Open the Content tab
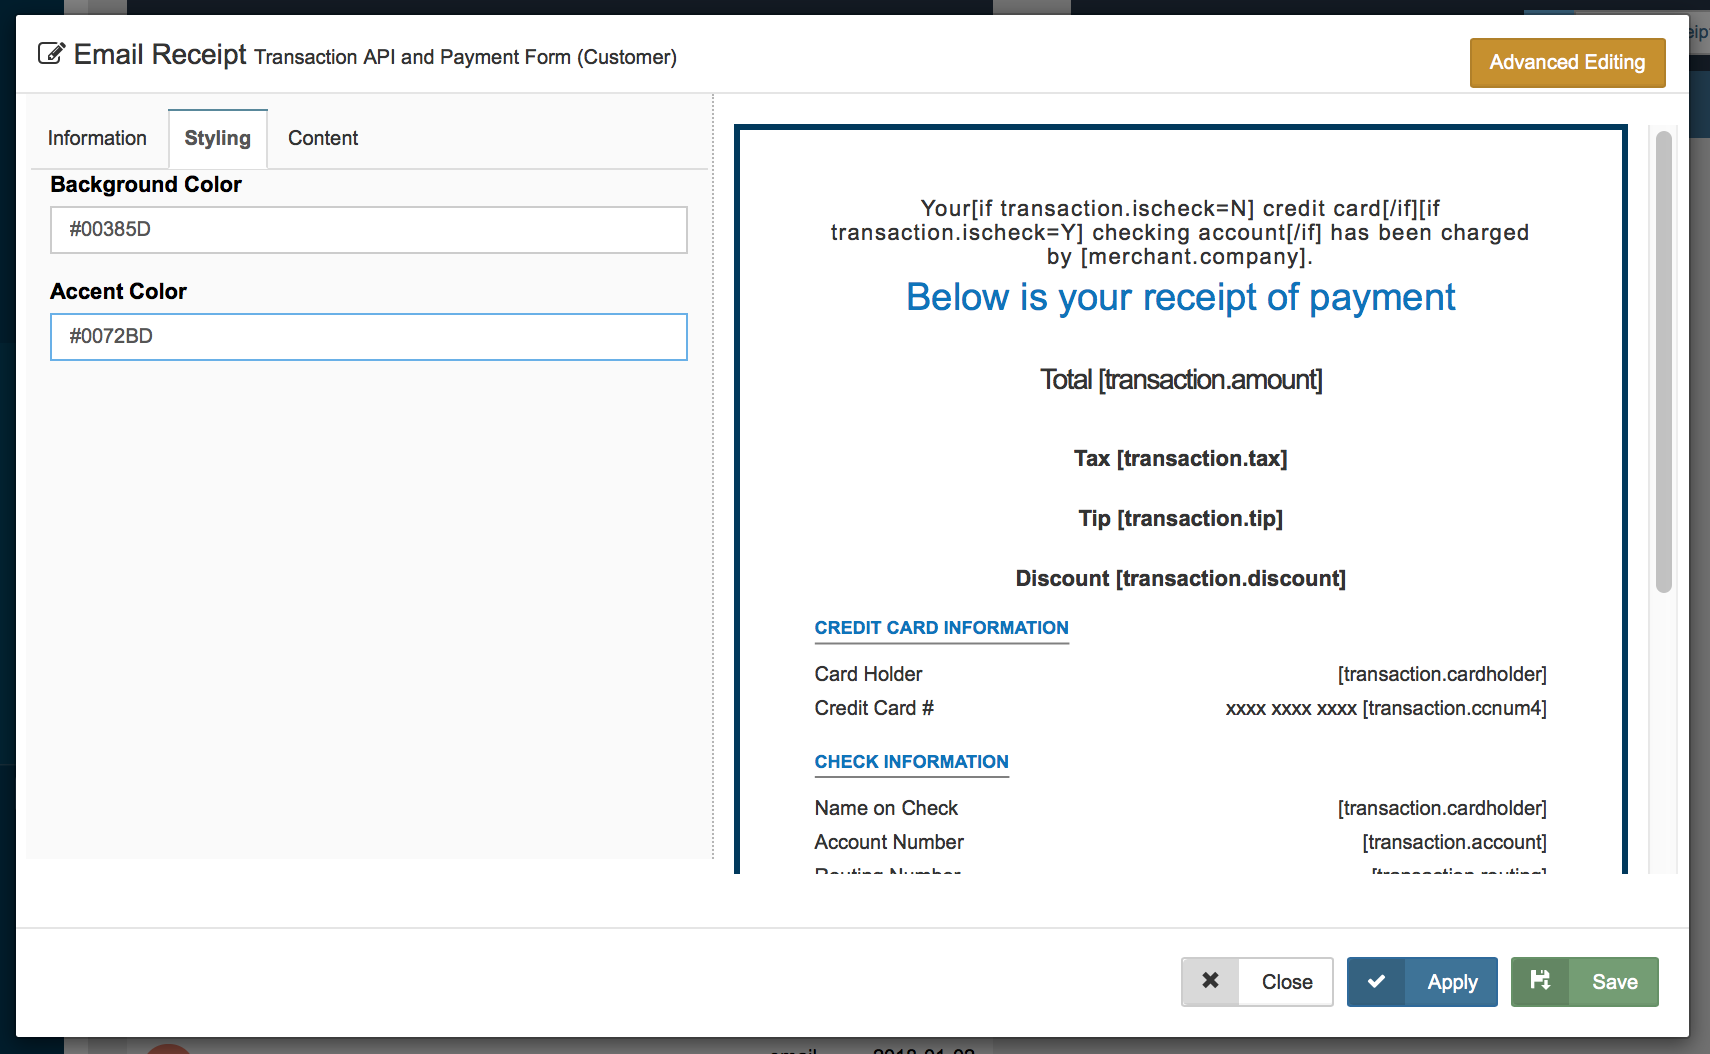The image size is (1710, 1054). (x=322, y=138)
